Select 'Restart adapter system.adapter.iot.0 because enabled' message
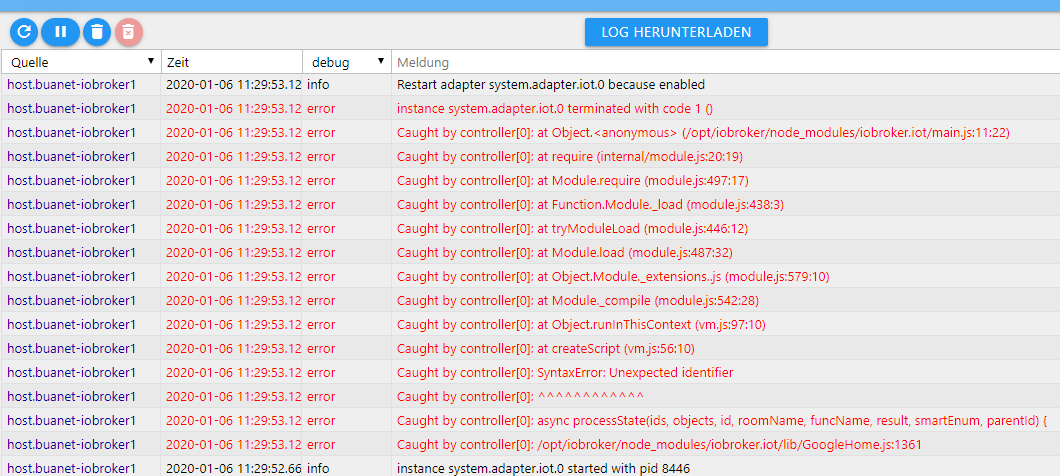The image size is (1060, 476). click(551, 85)
